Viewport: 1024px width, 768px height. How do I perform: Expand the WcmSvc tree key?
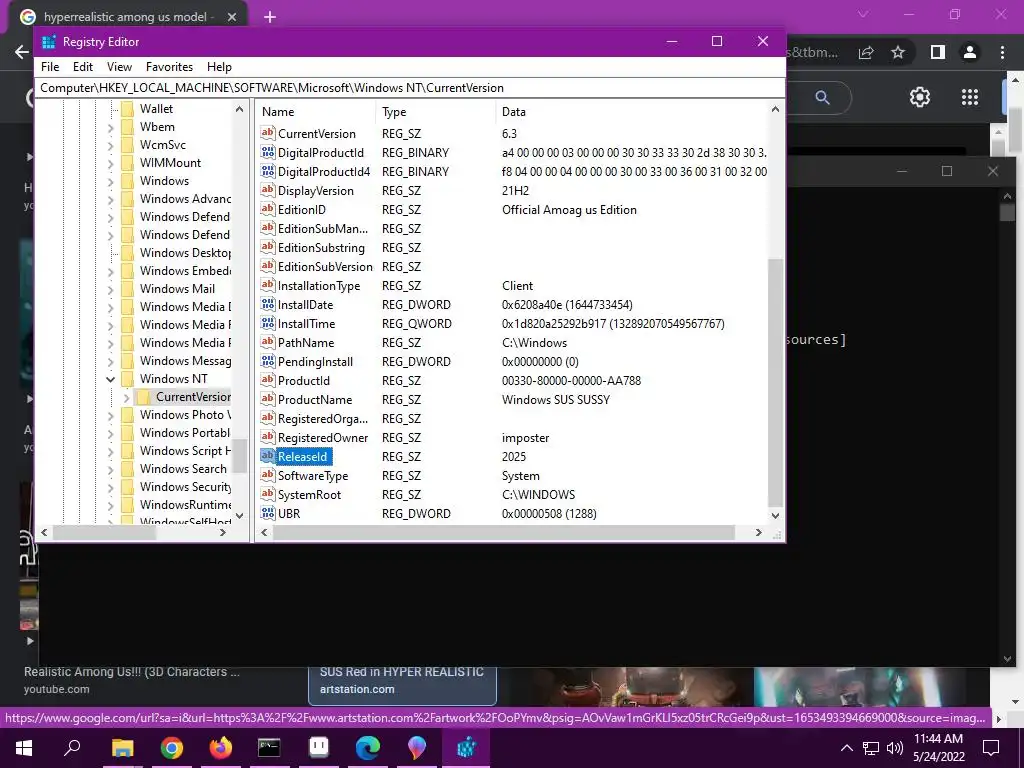[x=110, y=145]
